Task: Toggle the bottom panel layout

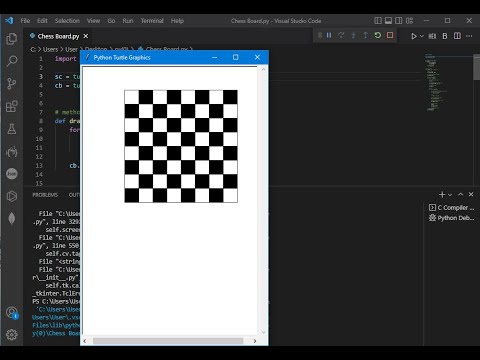Action: (x=388, y=21)
